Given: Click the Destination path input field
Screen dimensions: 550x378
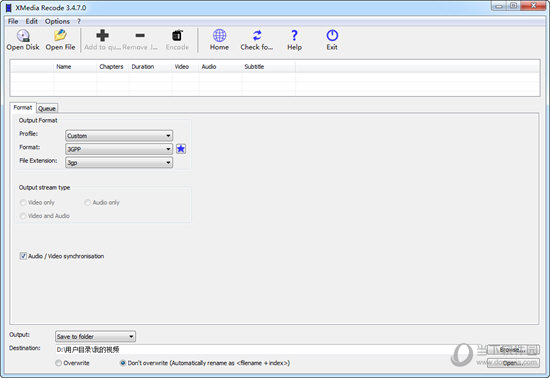Looking at the screenshot, I should pyautogui.click(x=270, y=350).
